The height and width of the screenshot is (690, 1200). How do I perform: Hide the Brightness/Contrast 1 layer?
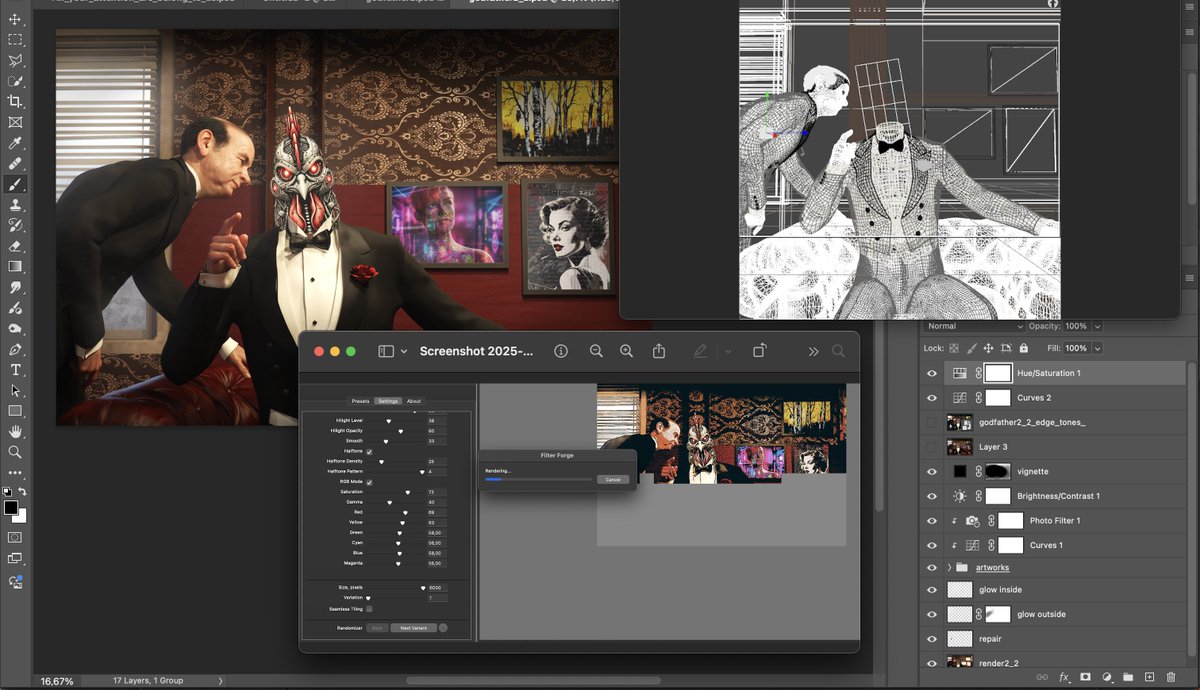coord(932,496)
